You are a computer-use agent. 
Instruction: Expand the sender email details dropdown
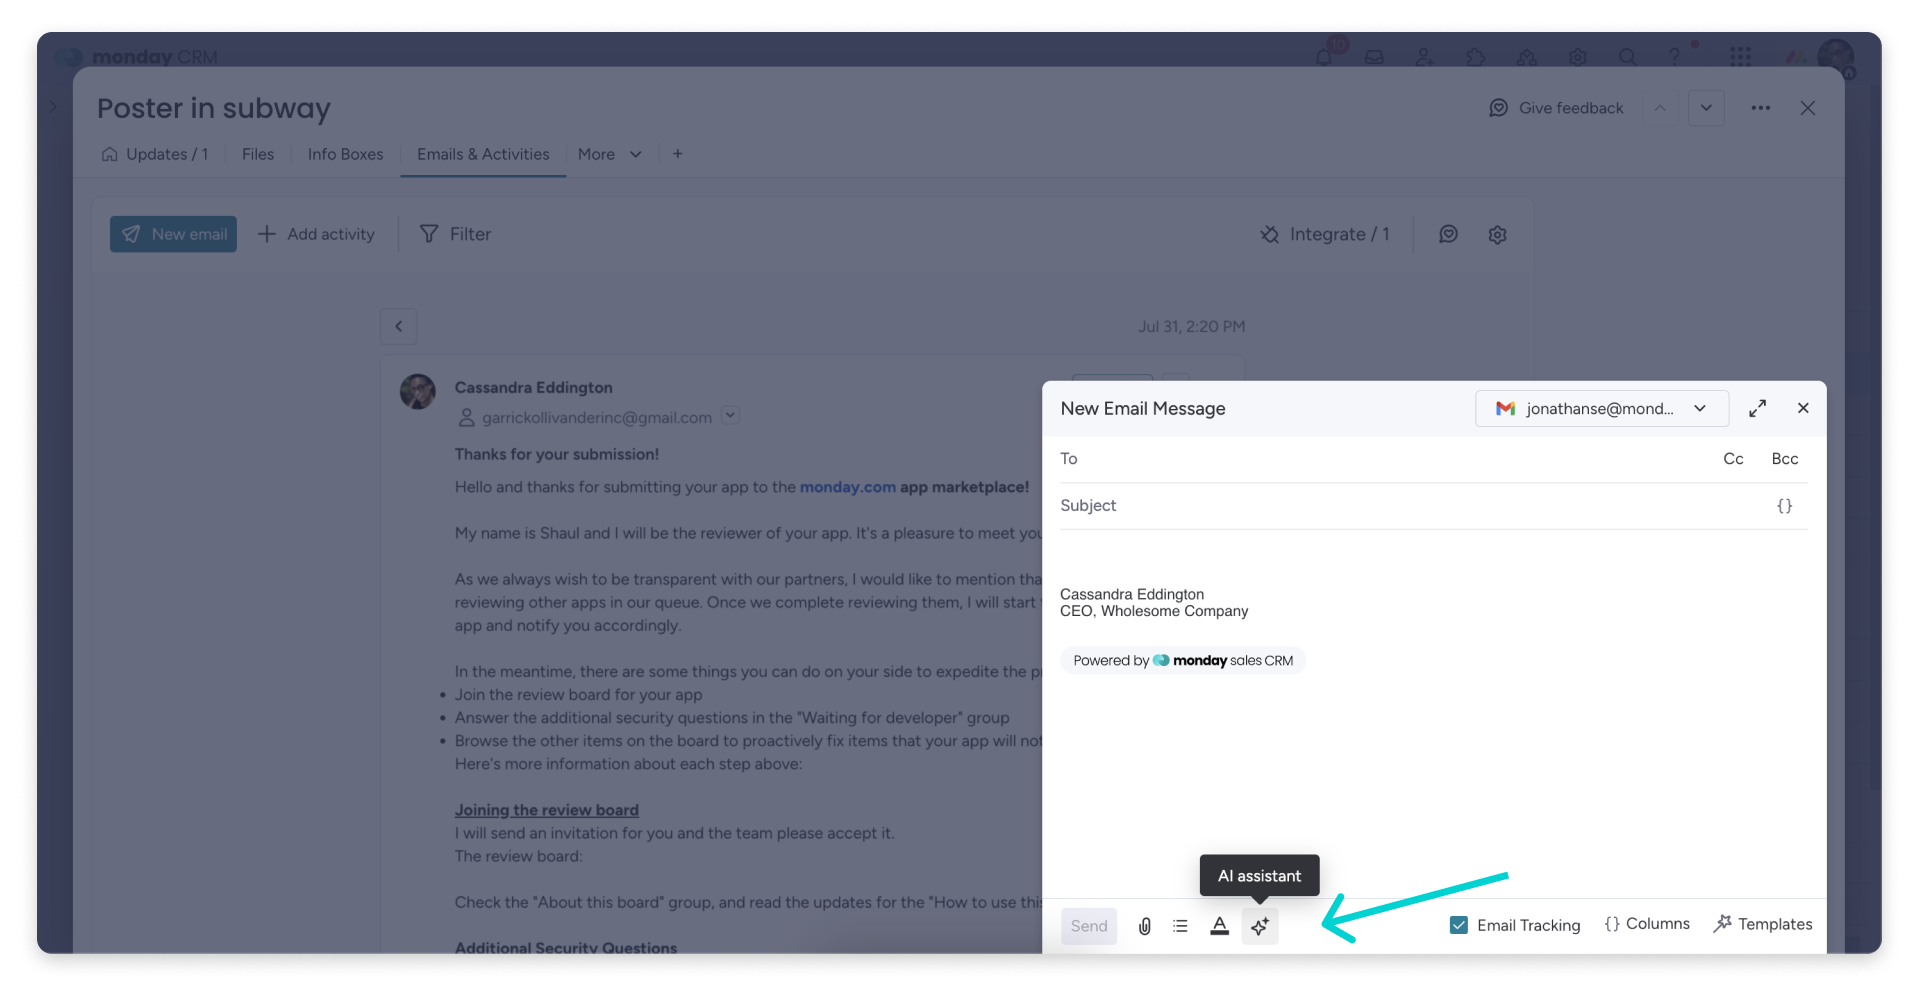(x=731, y=415)
